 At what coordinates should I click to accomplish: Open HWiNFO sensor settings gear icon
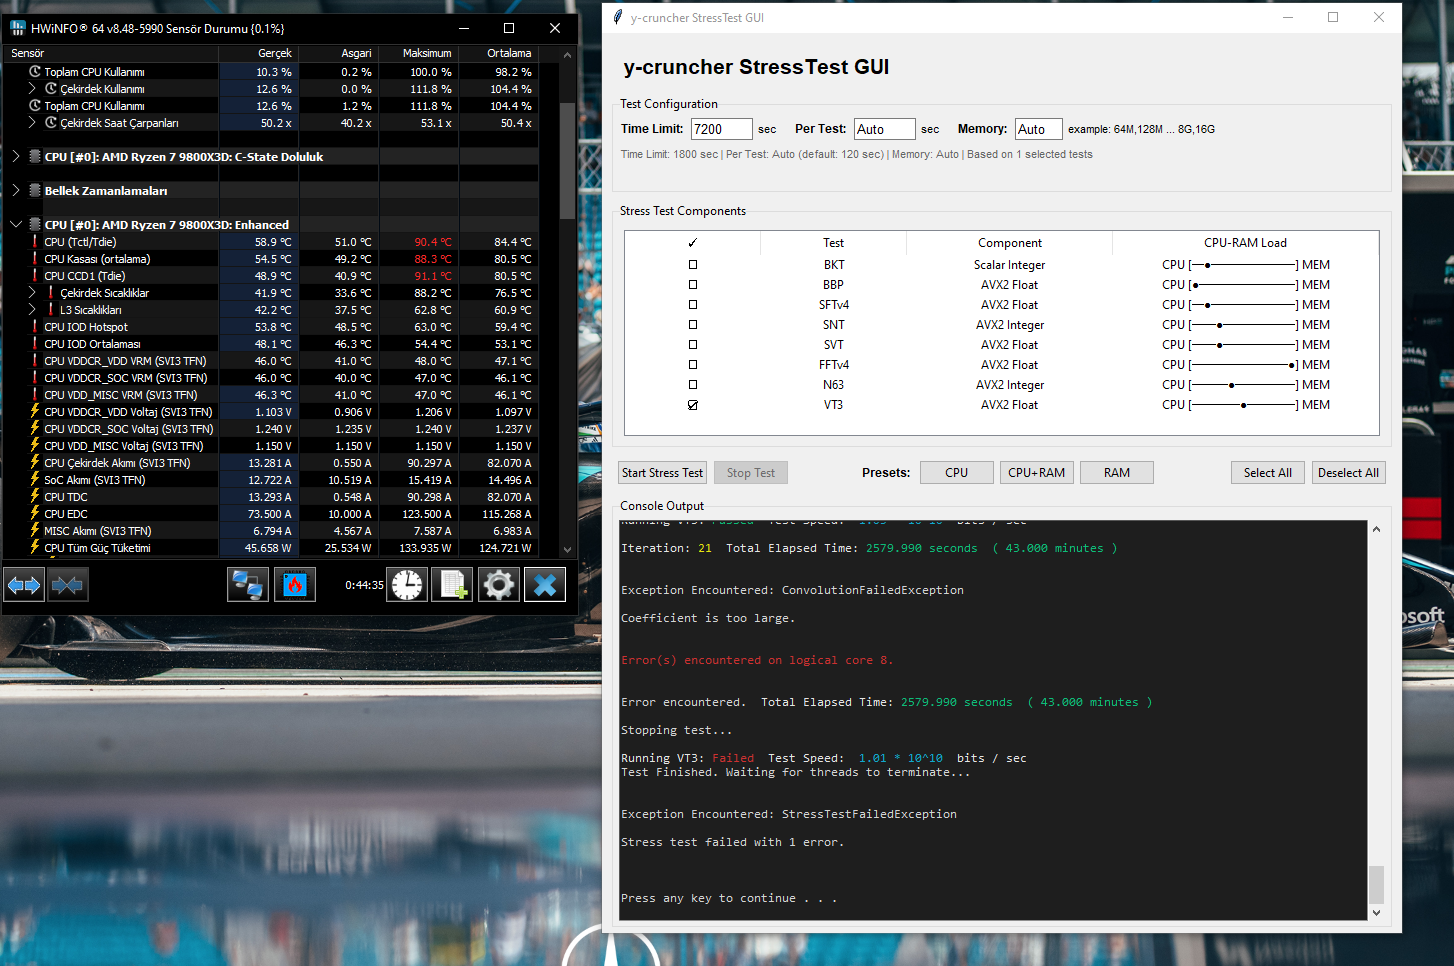[x=498, y=585]
